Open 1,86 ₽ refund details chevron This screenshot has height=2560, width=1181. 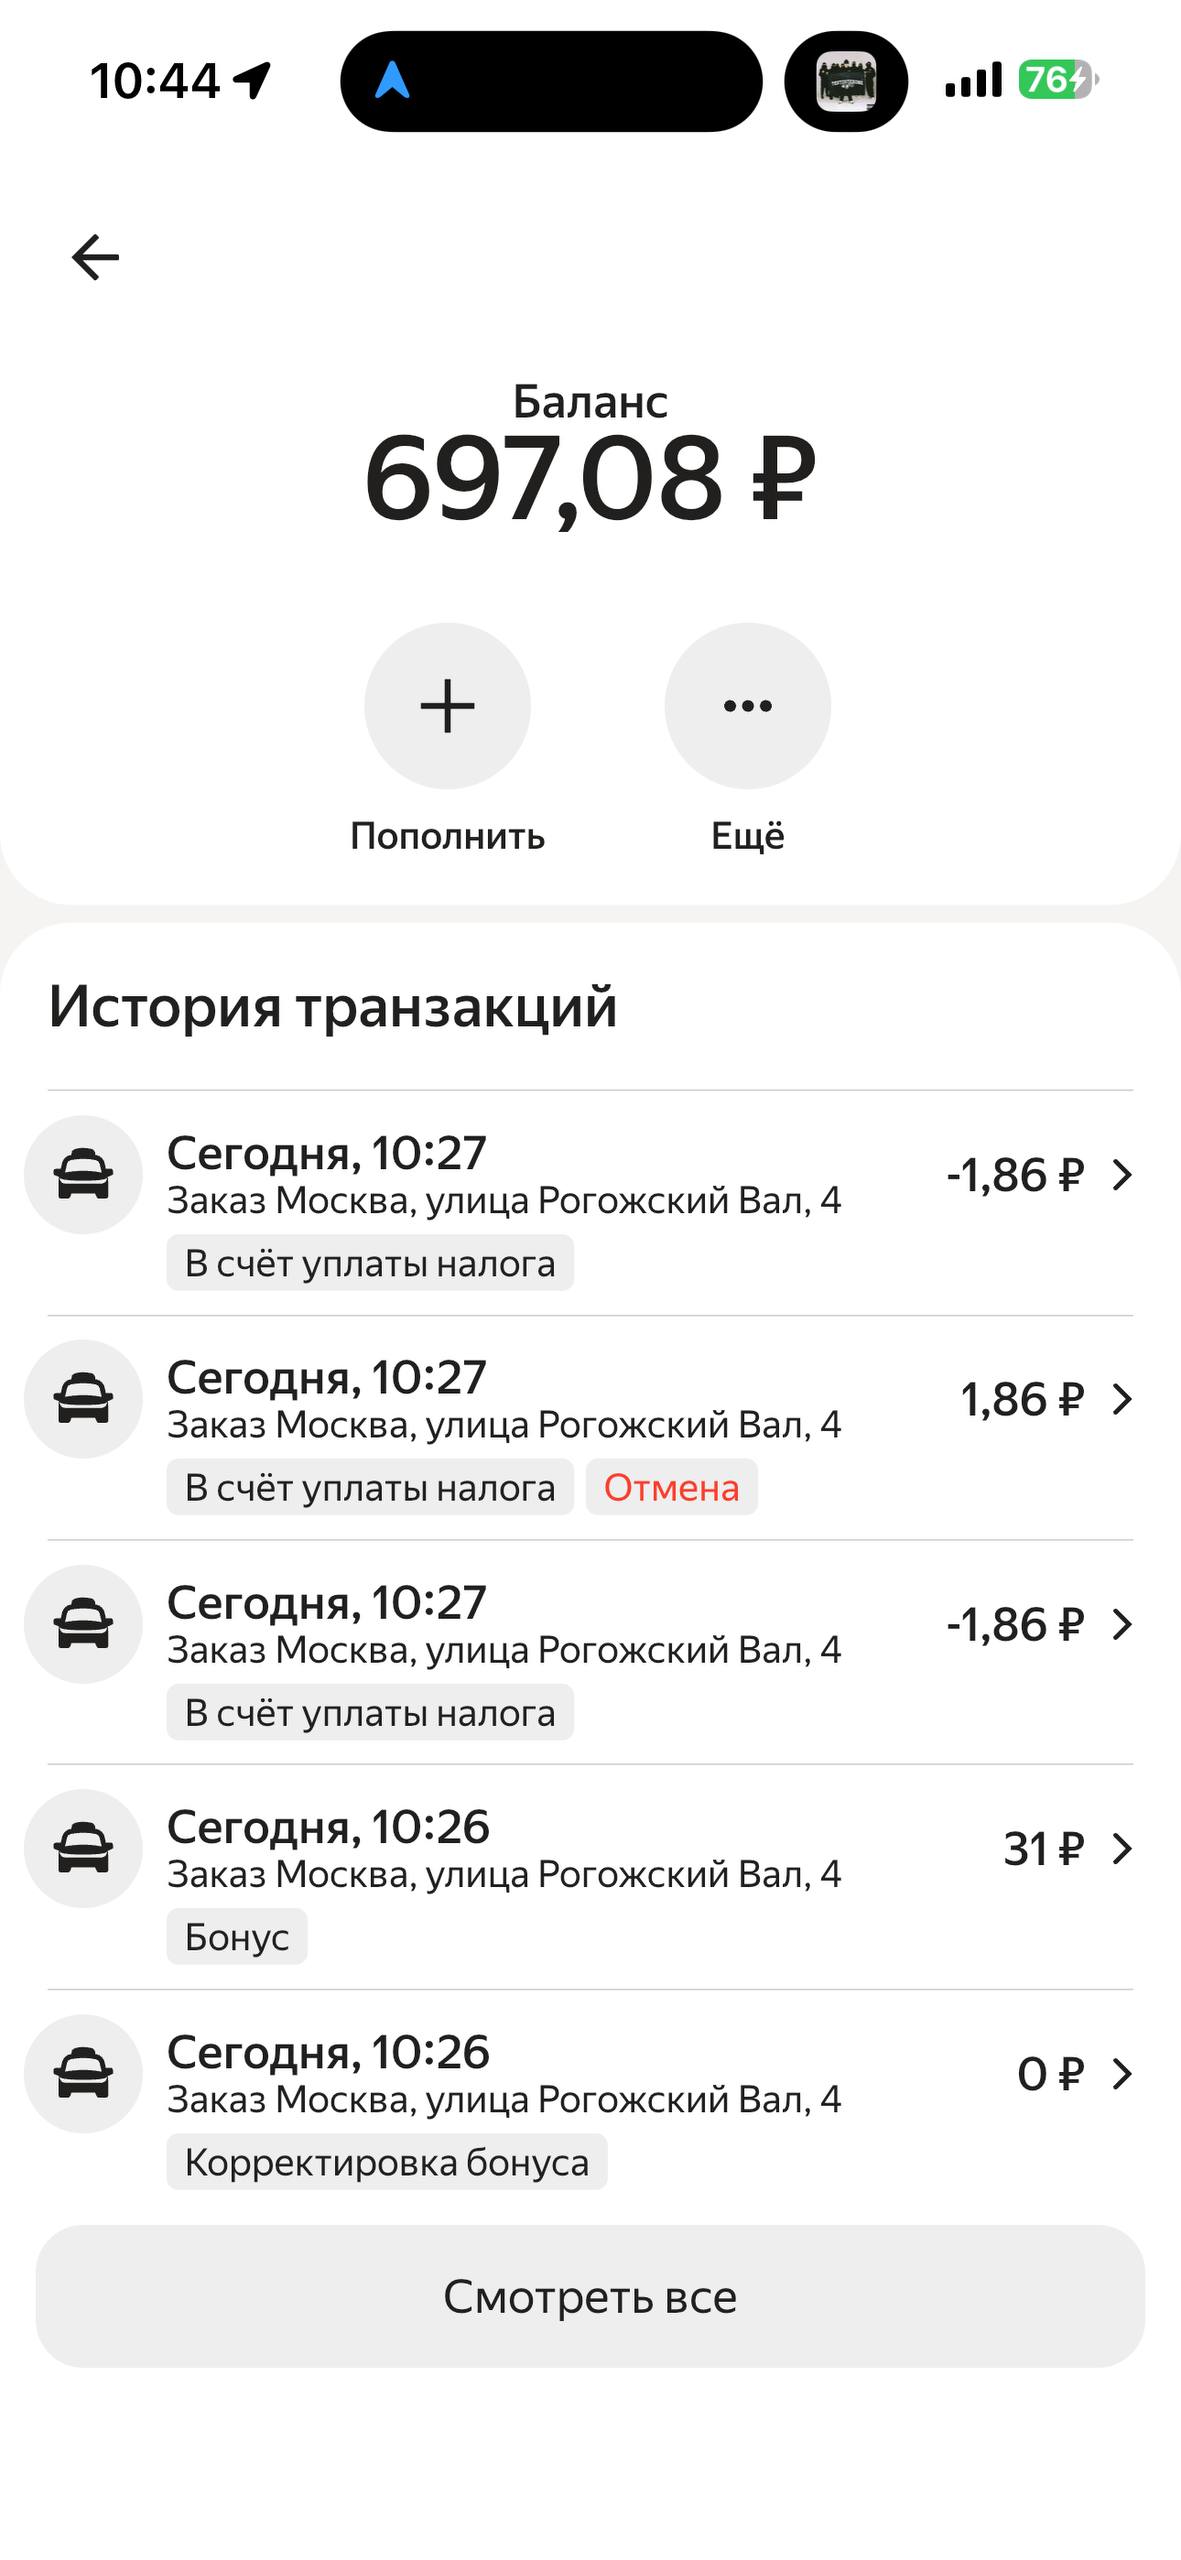pyautogui.click(x=1122, y=1399)
